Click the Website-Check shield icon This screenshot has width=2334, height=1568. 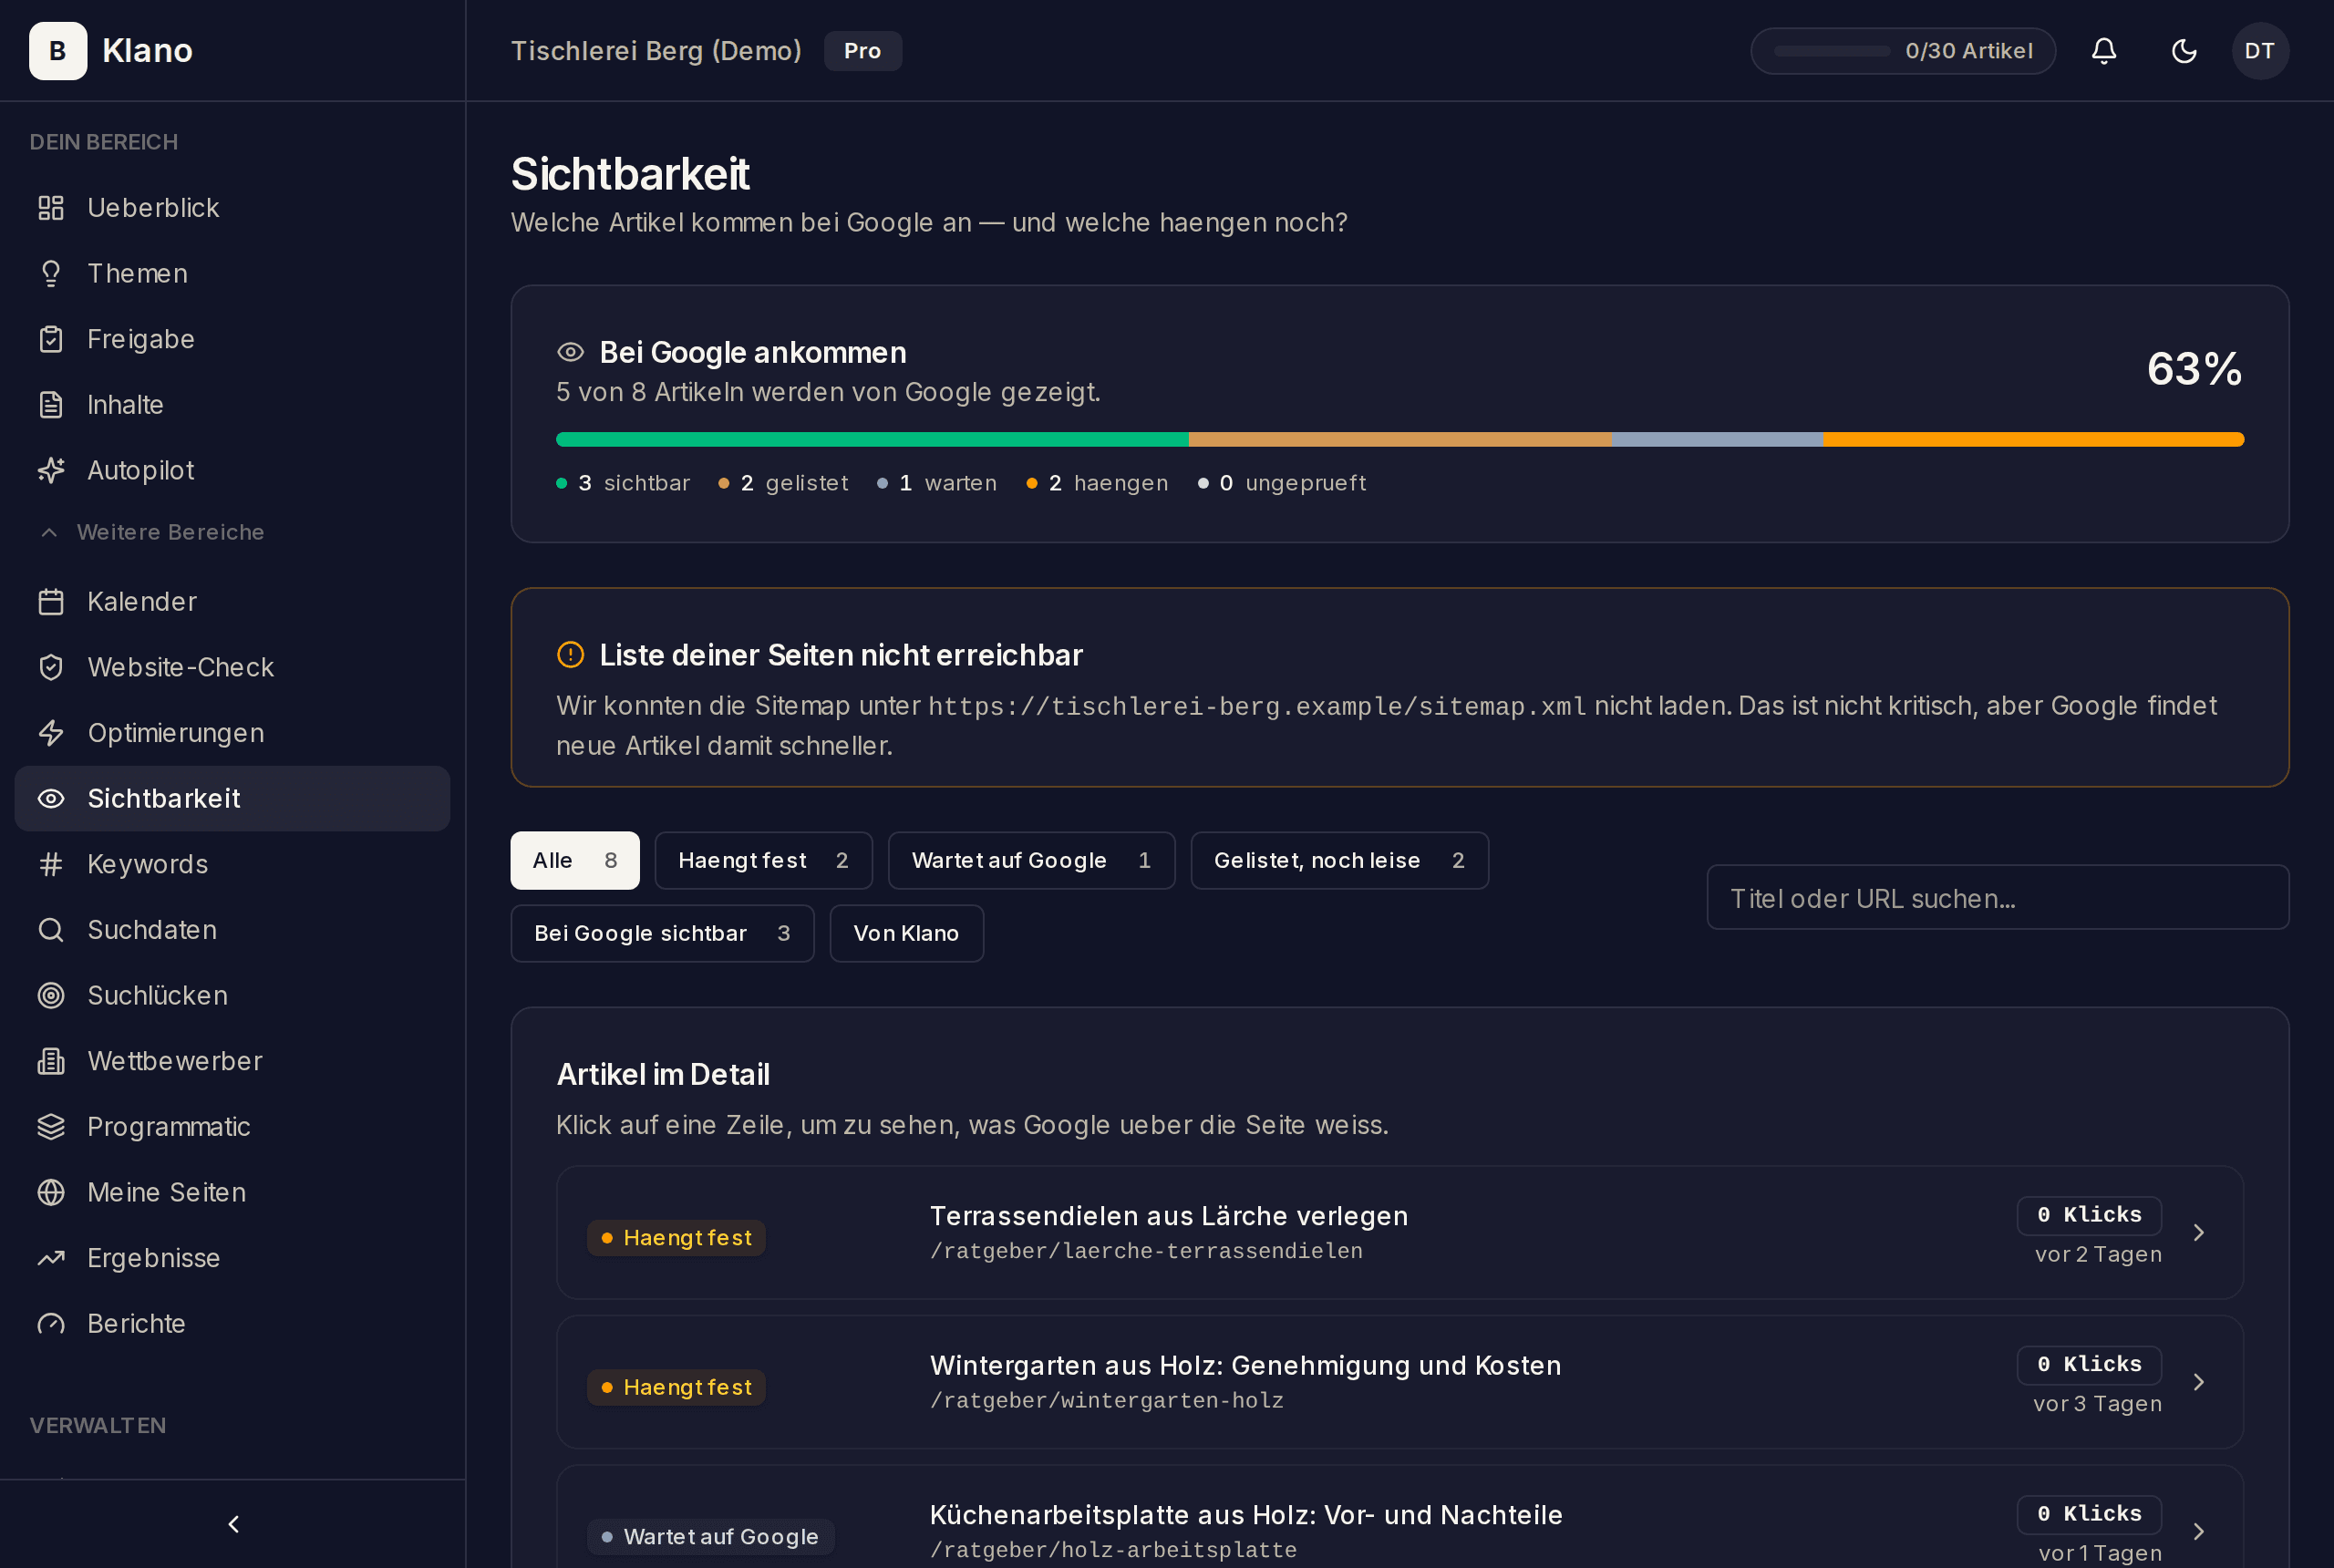(51, 668)
